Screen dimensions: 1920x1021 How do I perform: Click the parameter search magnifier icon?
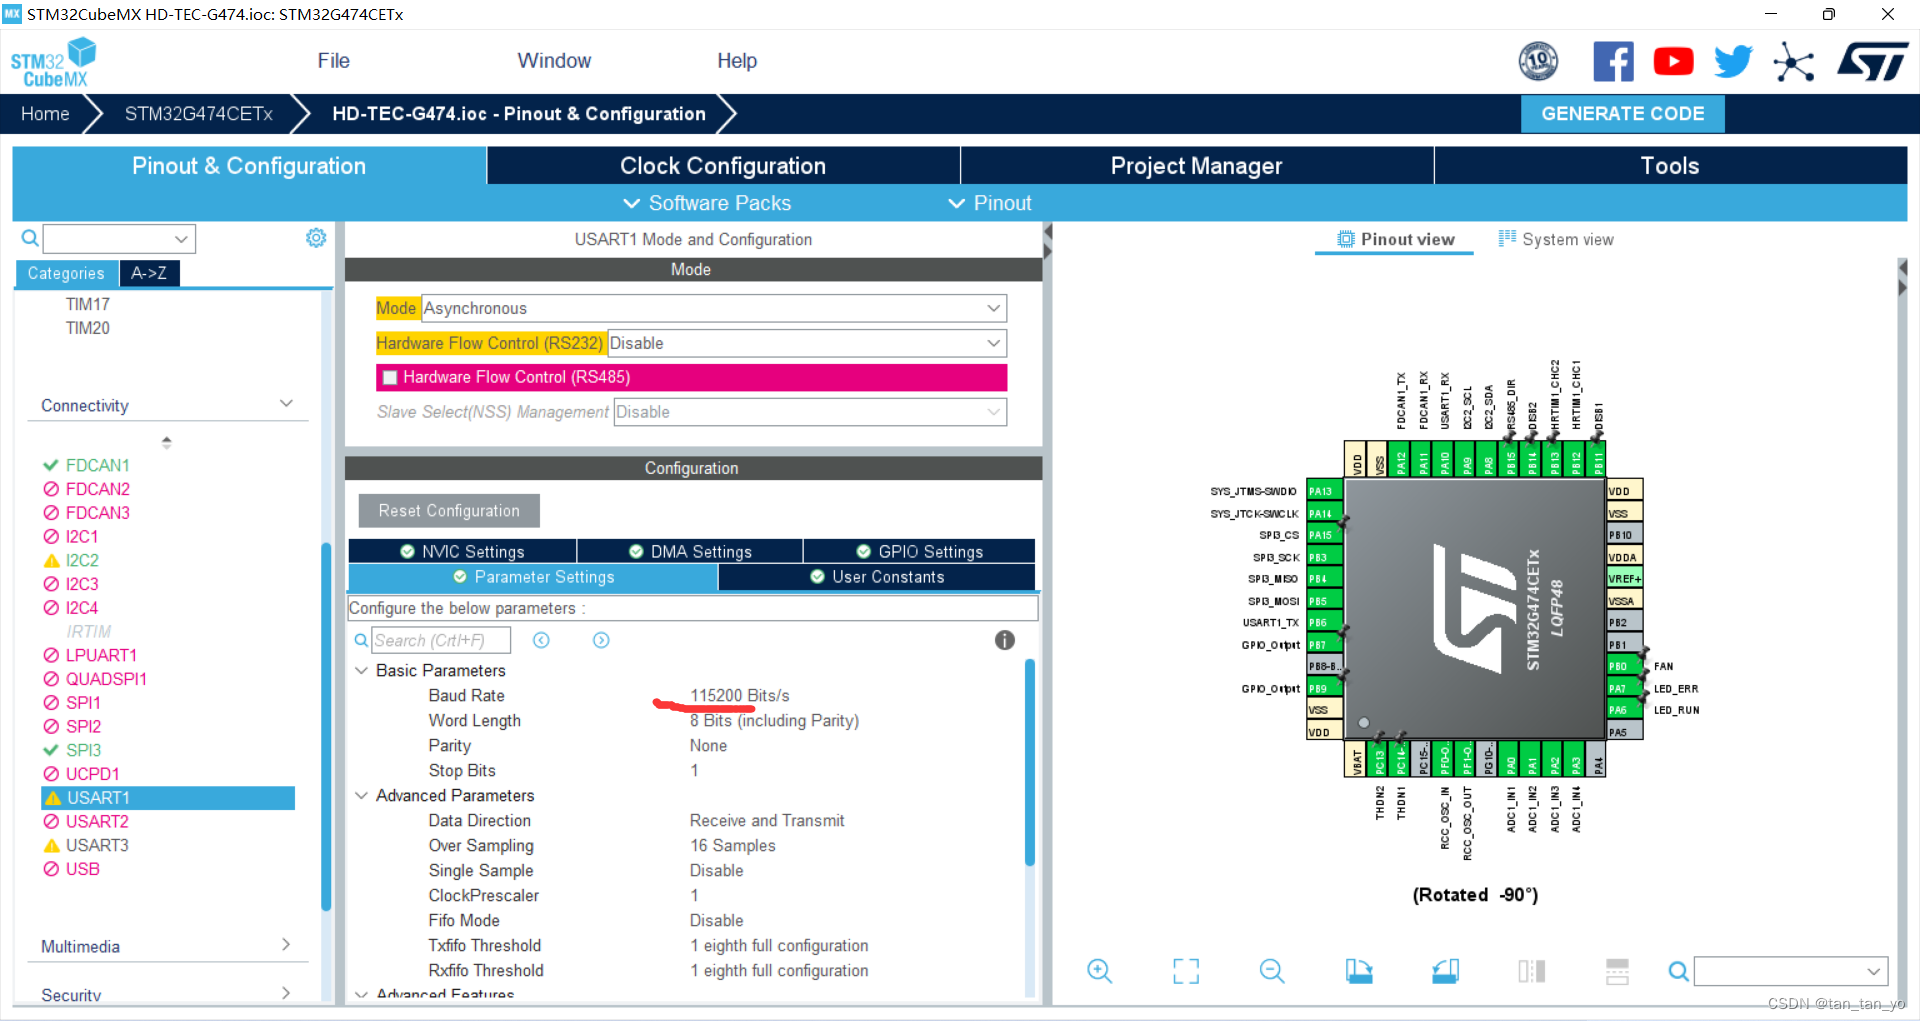click(361, 640)
